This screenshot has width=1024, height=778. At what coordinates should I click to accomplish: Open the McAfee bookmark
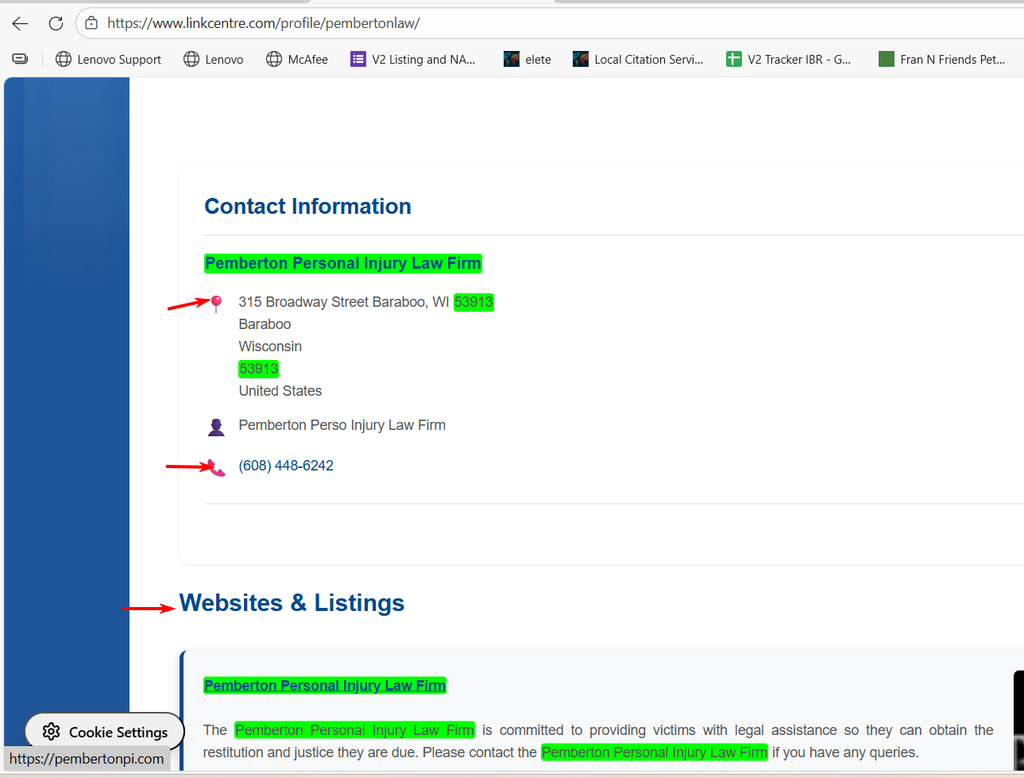297,59
